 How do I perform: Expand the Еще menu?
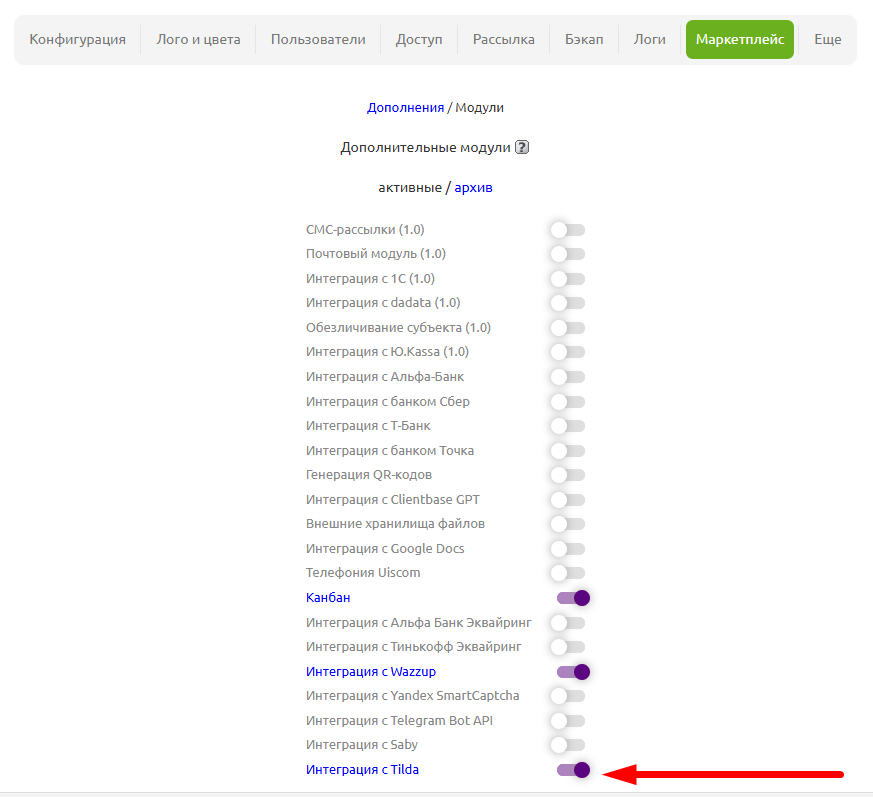click(827, 40)
